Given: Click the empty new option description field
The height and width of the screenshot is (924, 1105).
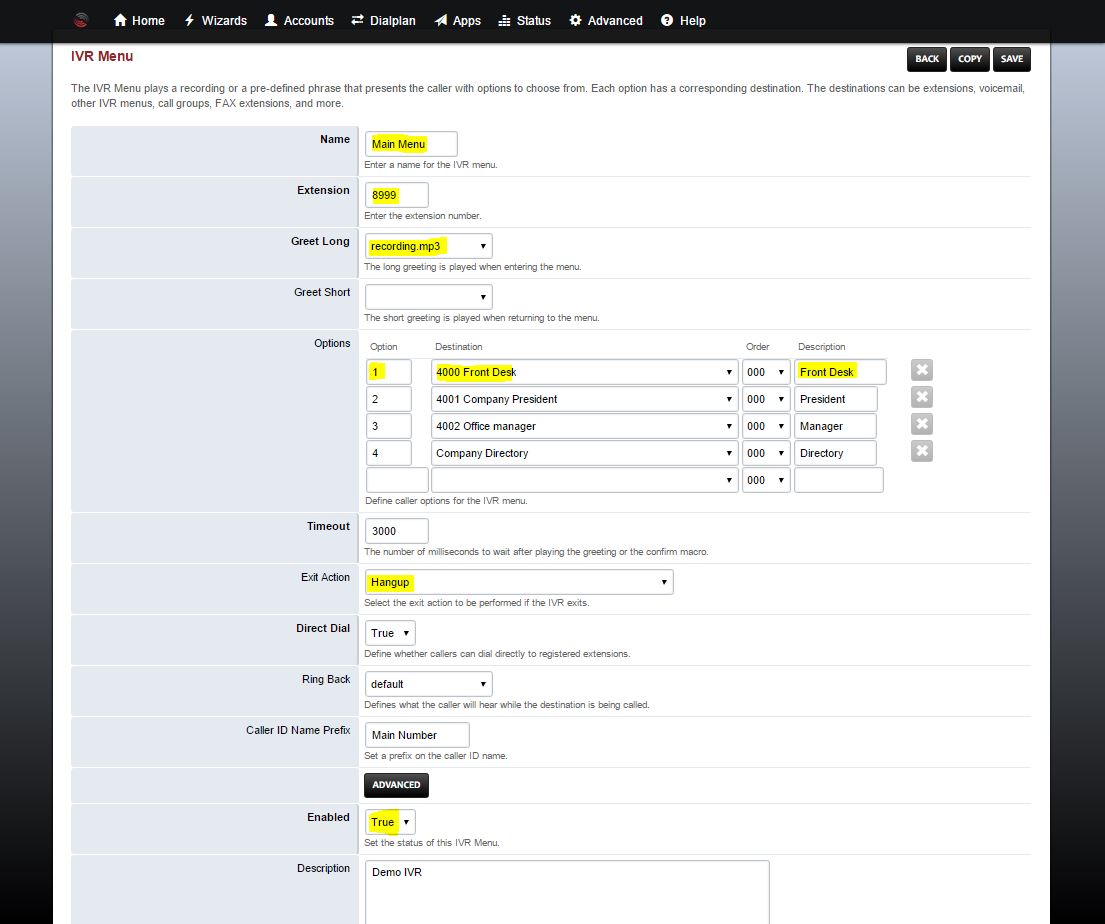Looking at the screenshot, I should 839,480.
